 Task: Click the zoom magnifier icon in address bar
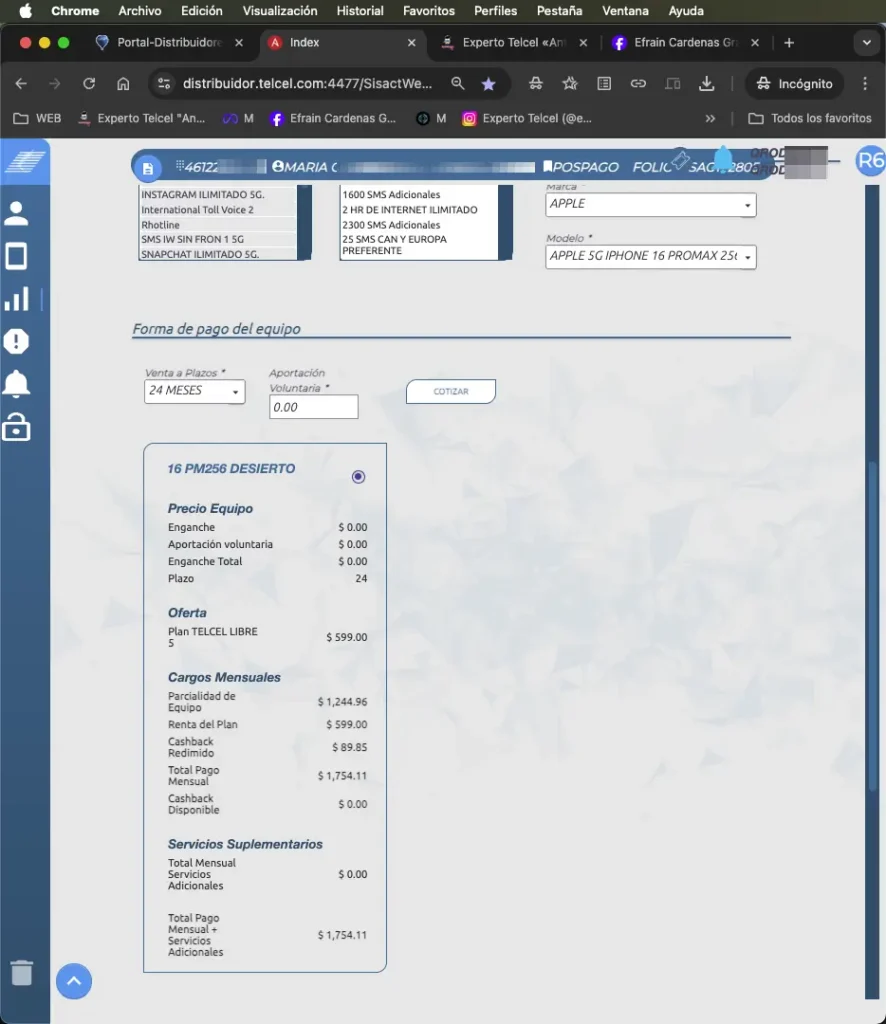(458, 84)
